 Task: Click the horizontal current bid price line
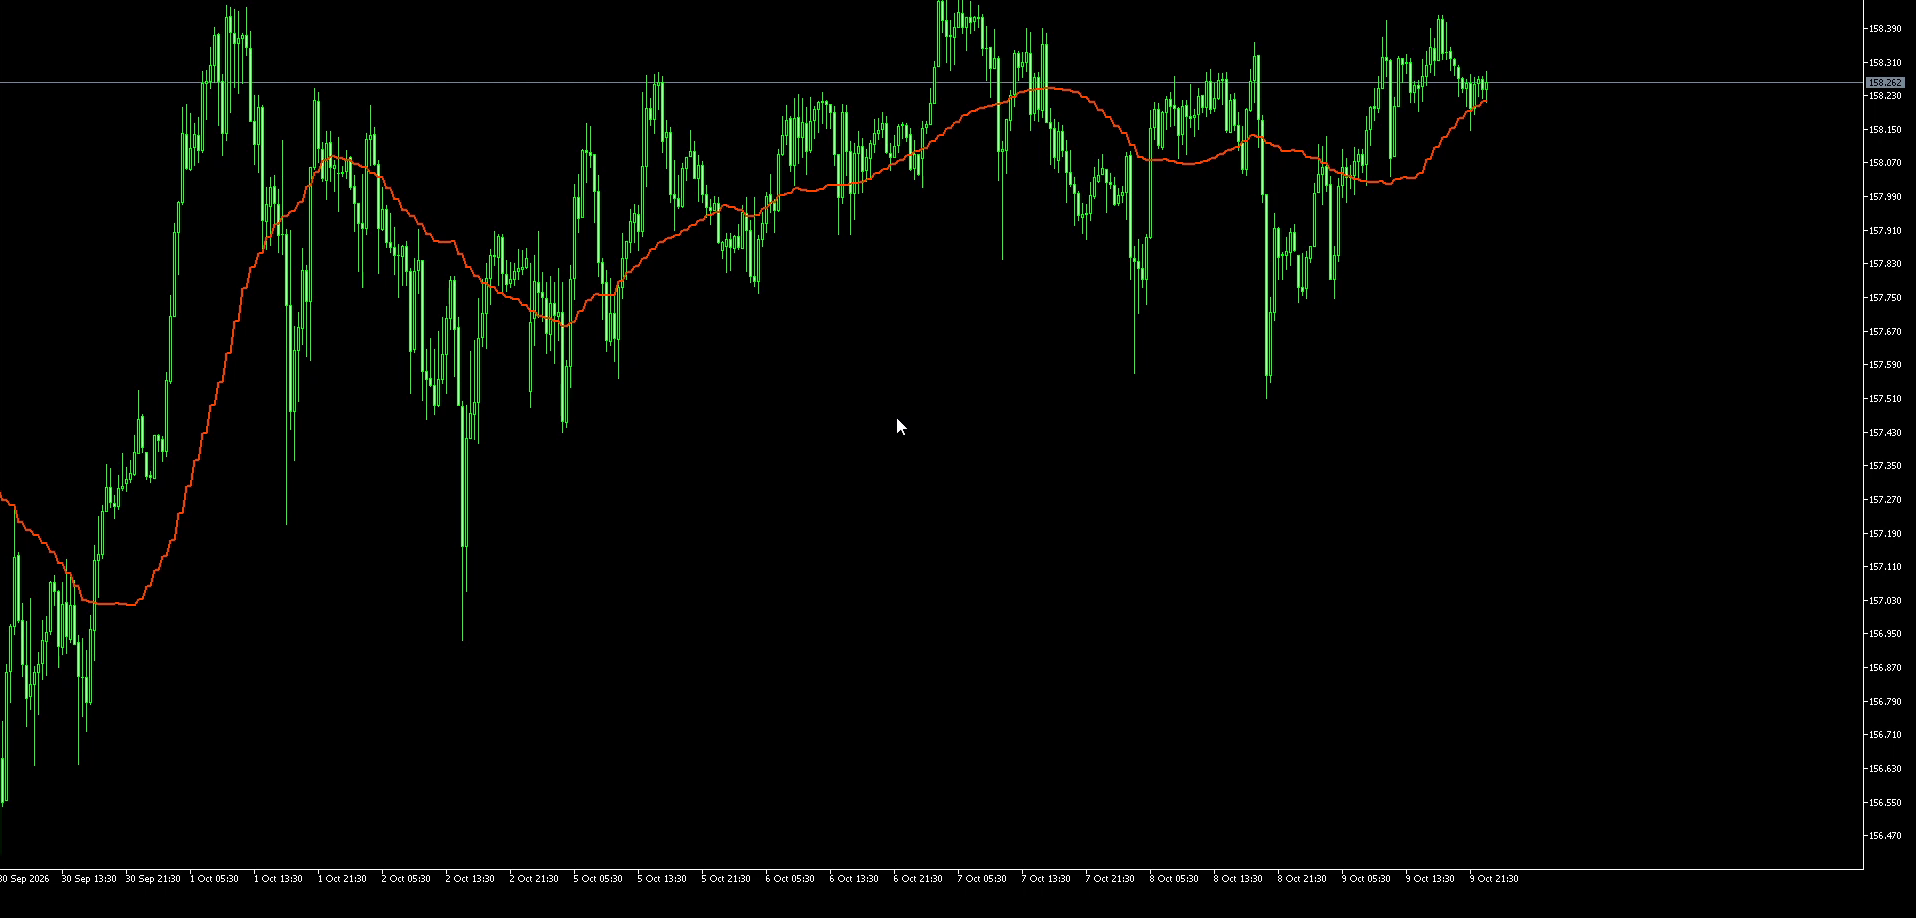tap(931, 83)
